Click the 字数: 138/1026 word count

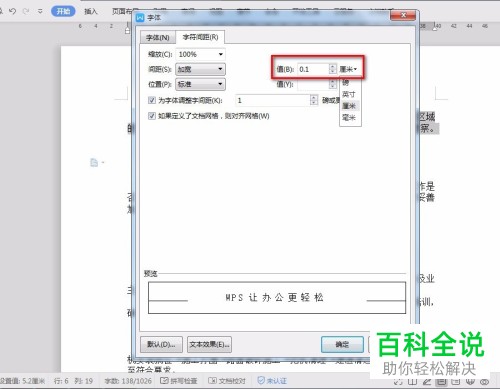click(x=128, y=381)
